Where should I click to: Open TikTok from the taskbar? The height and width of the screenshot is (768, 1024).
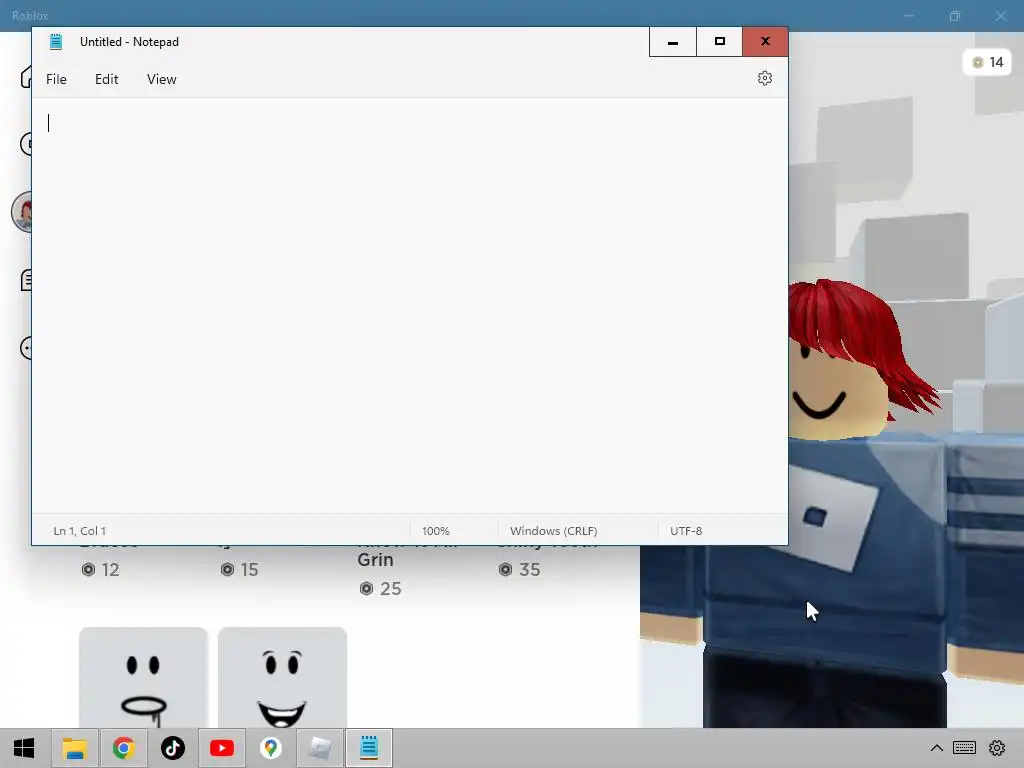tap(173, 748)
